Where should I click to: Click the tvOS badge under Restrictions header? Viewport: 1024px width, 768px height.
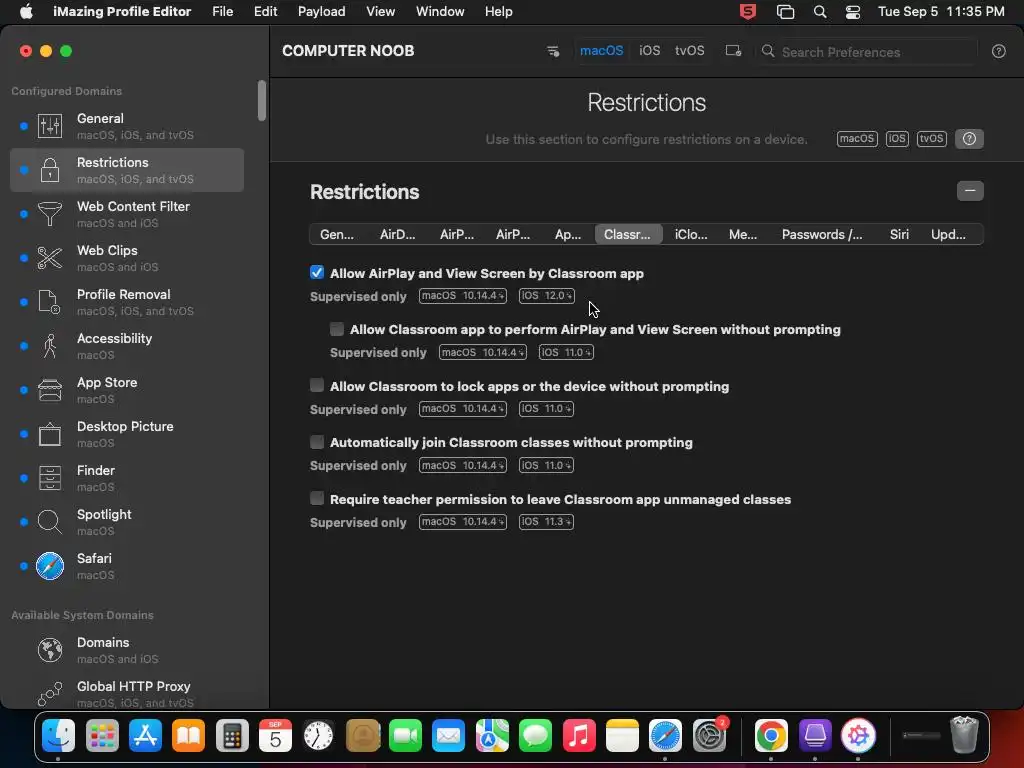point(931,138)
